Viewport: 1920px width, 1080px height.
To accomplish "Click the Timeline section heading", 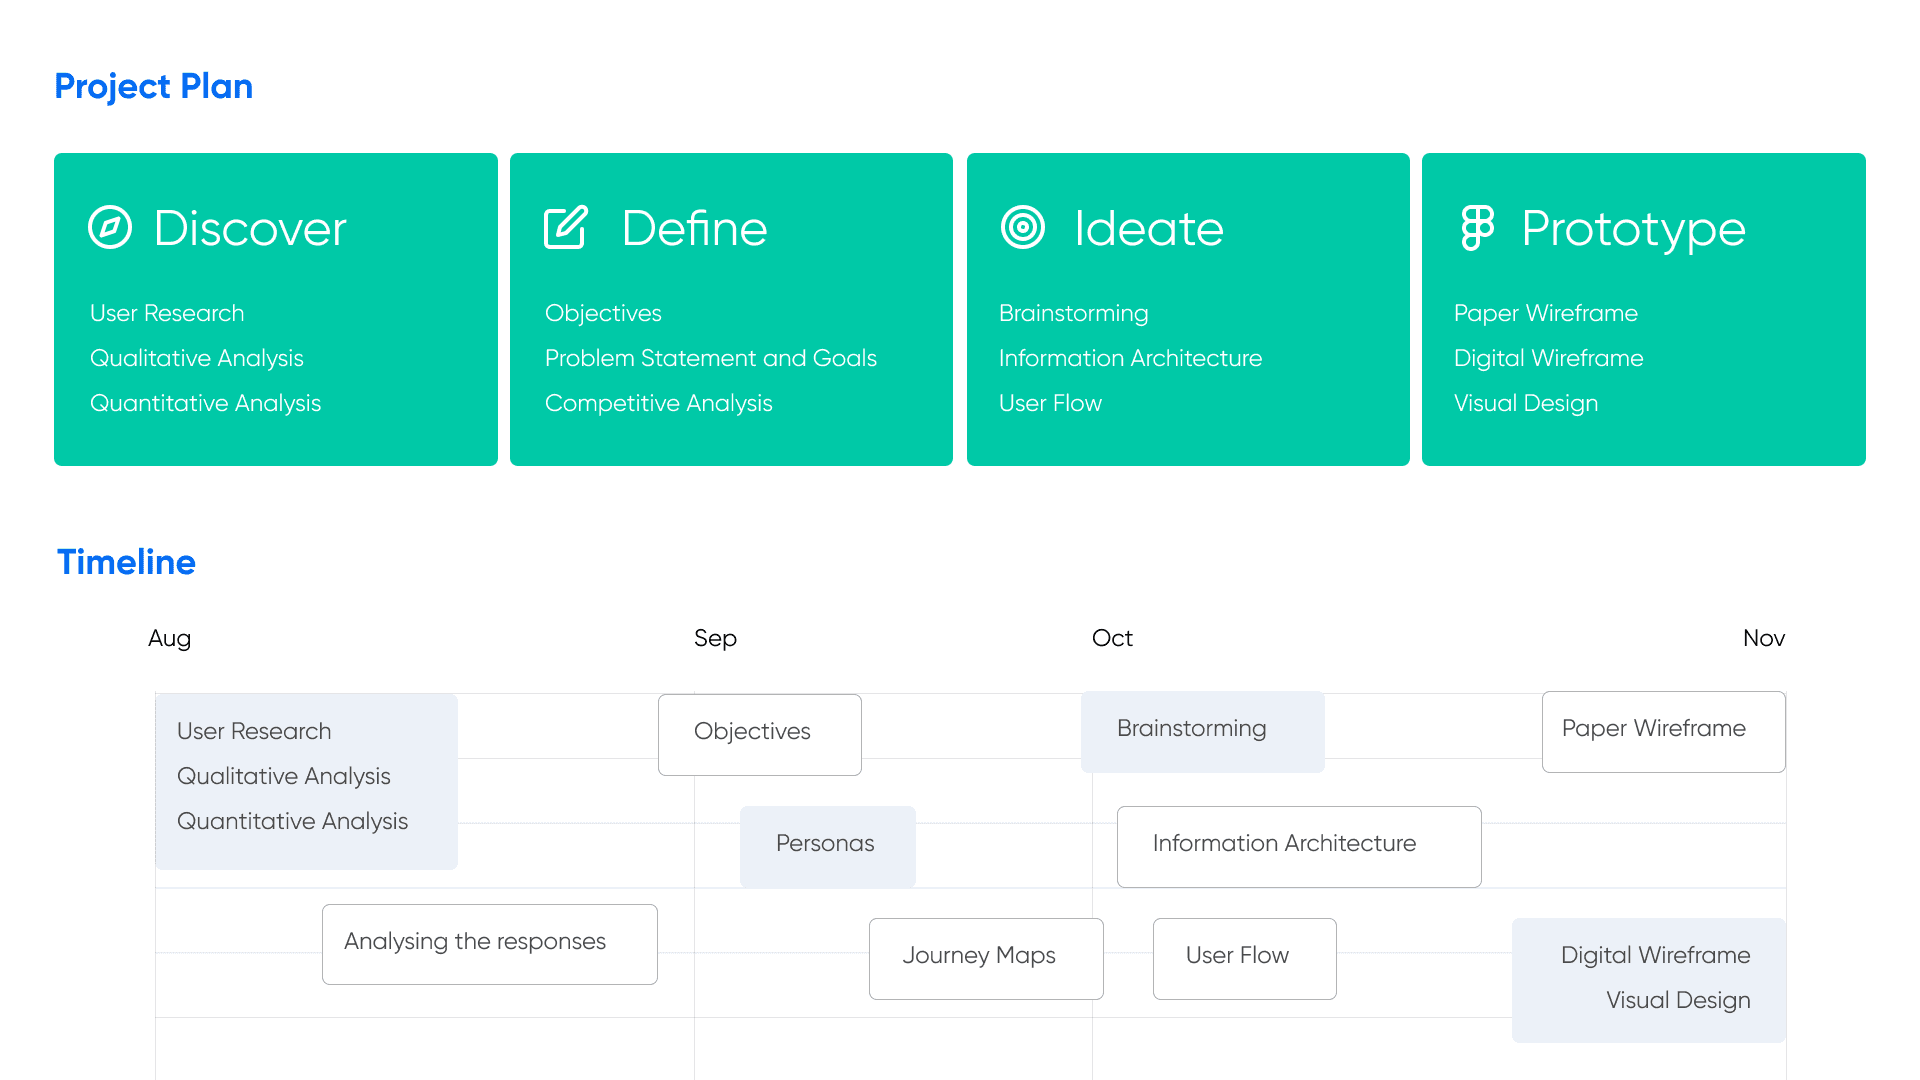I will (126, 562).
